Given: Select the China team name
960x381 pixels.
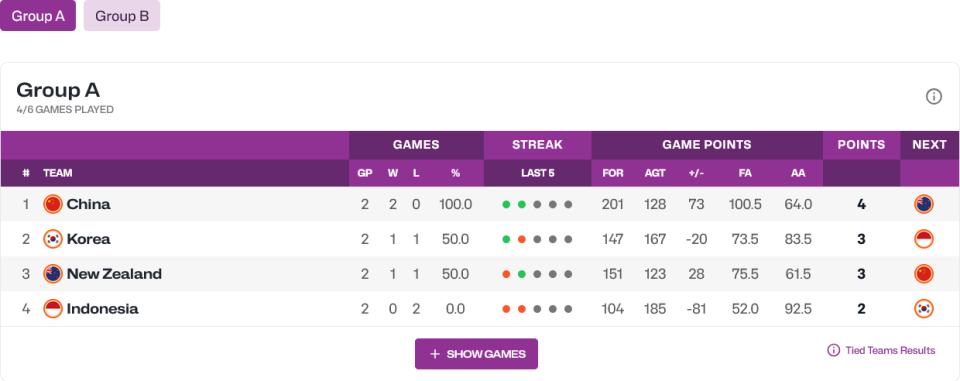Looking at the screenshot, I should (89, 204).
